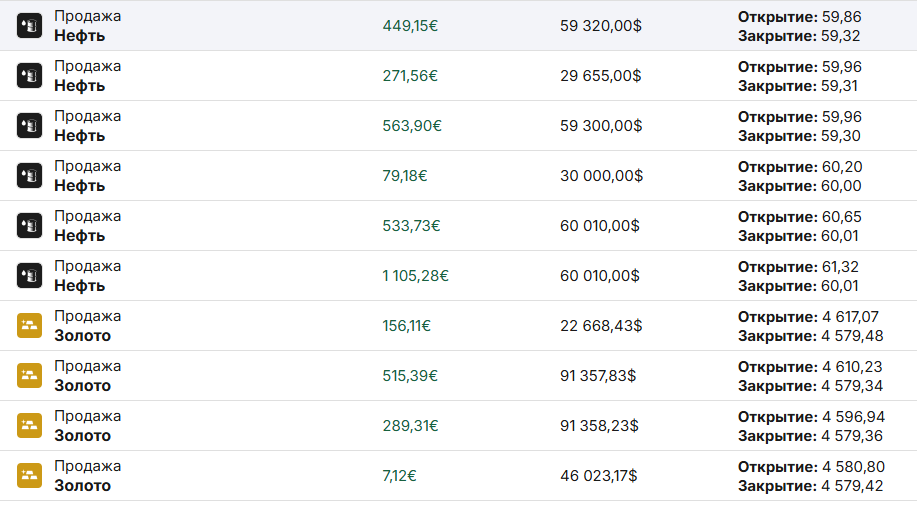Viewport: 917px width, 510px height.
Task: Click the gold bars icon in 156,11€ row
Action: (29, 326)
